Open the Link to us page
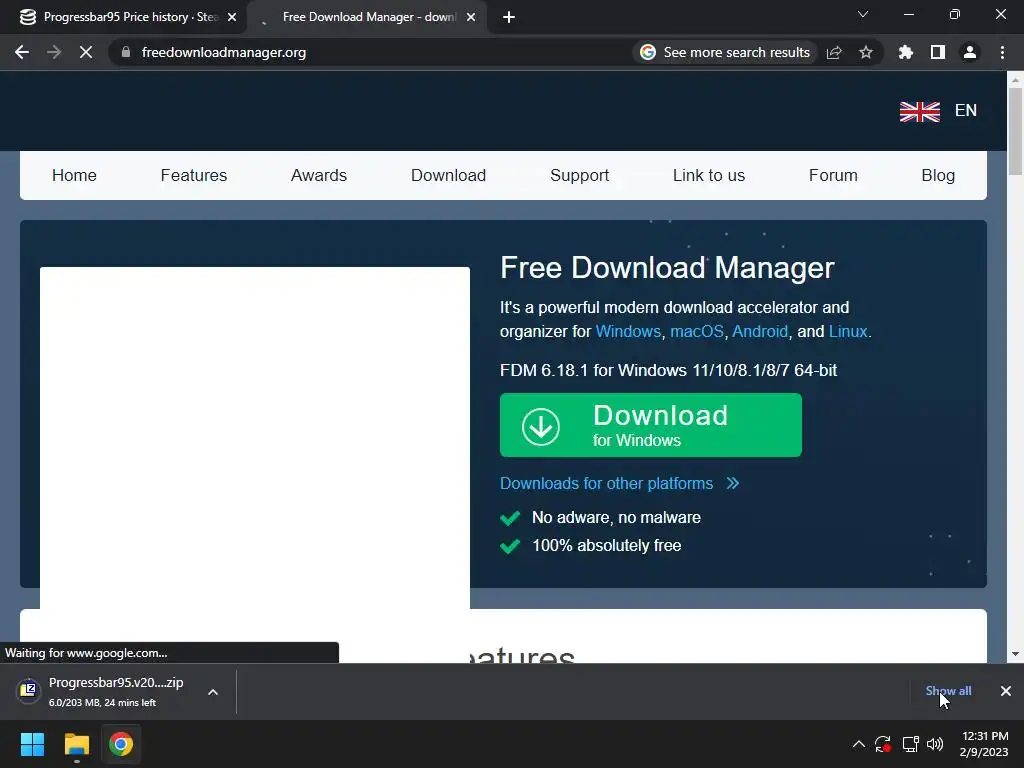 tap(709, 175)
